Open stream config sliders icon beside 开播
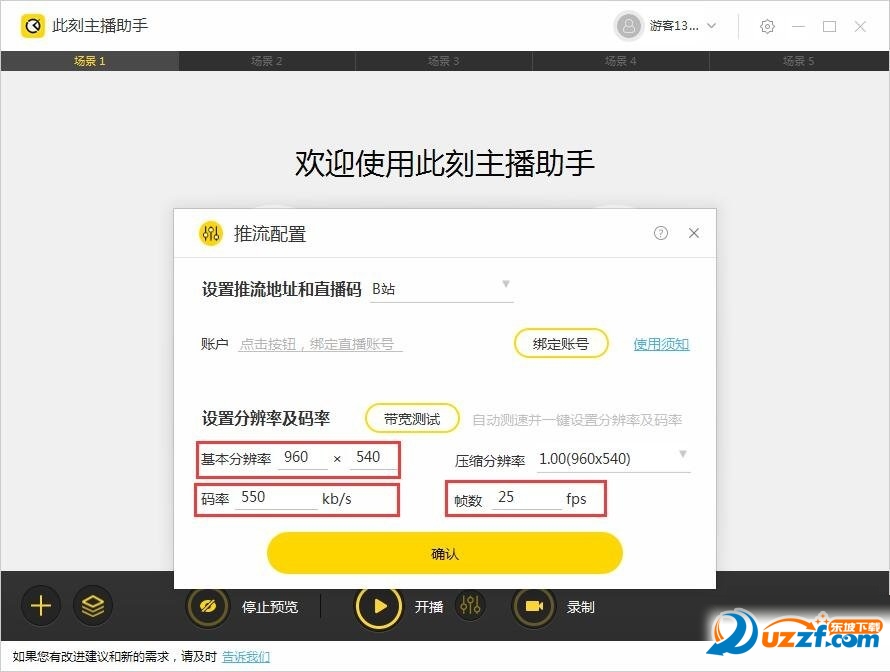The image size is (890, 672). coord(470,606)
